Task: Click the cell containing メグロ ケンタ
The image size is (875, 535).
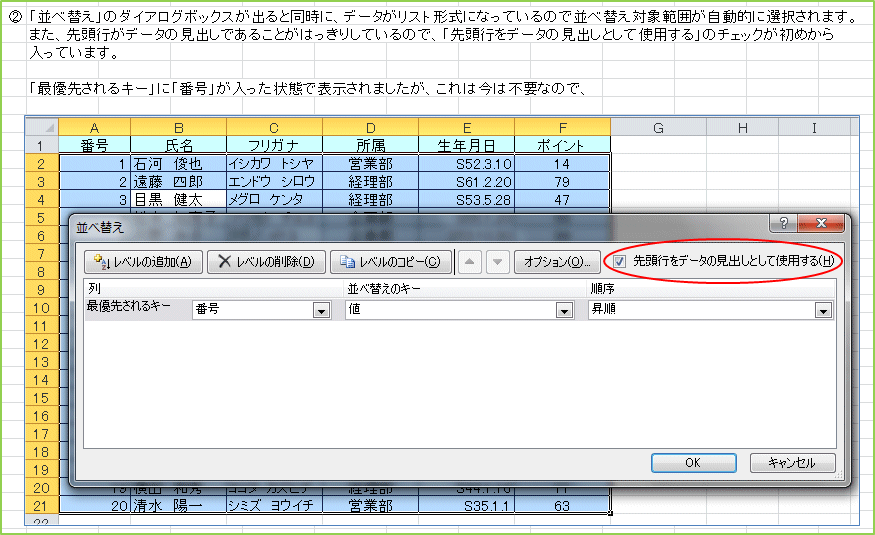Action: (x=274, y=199)
